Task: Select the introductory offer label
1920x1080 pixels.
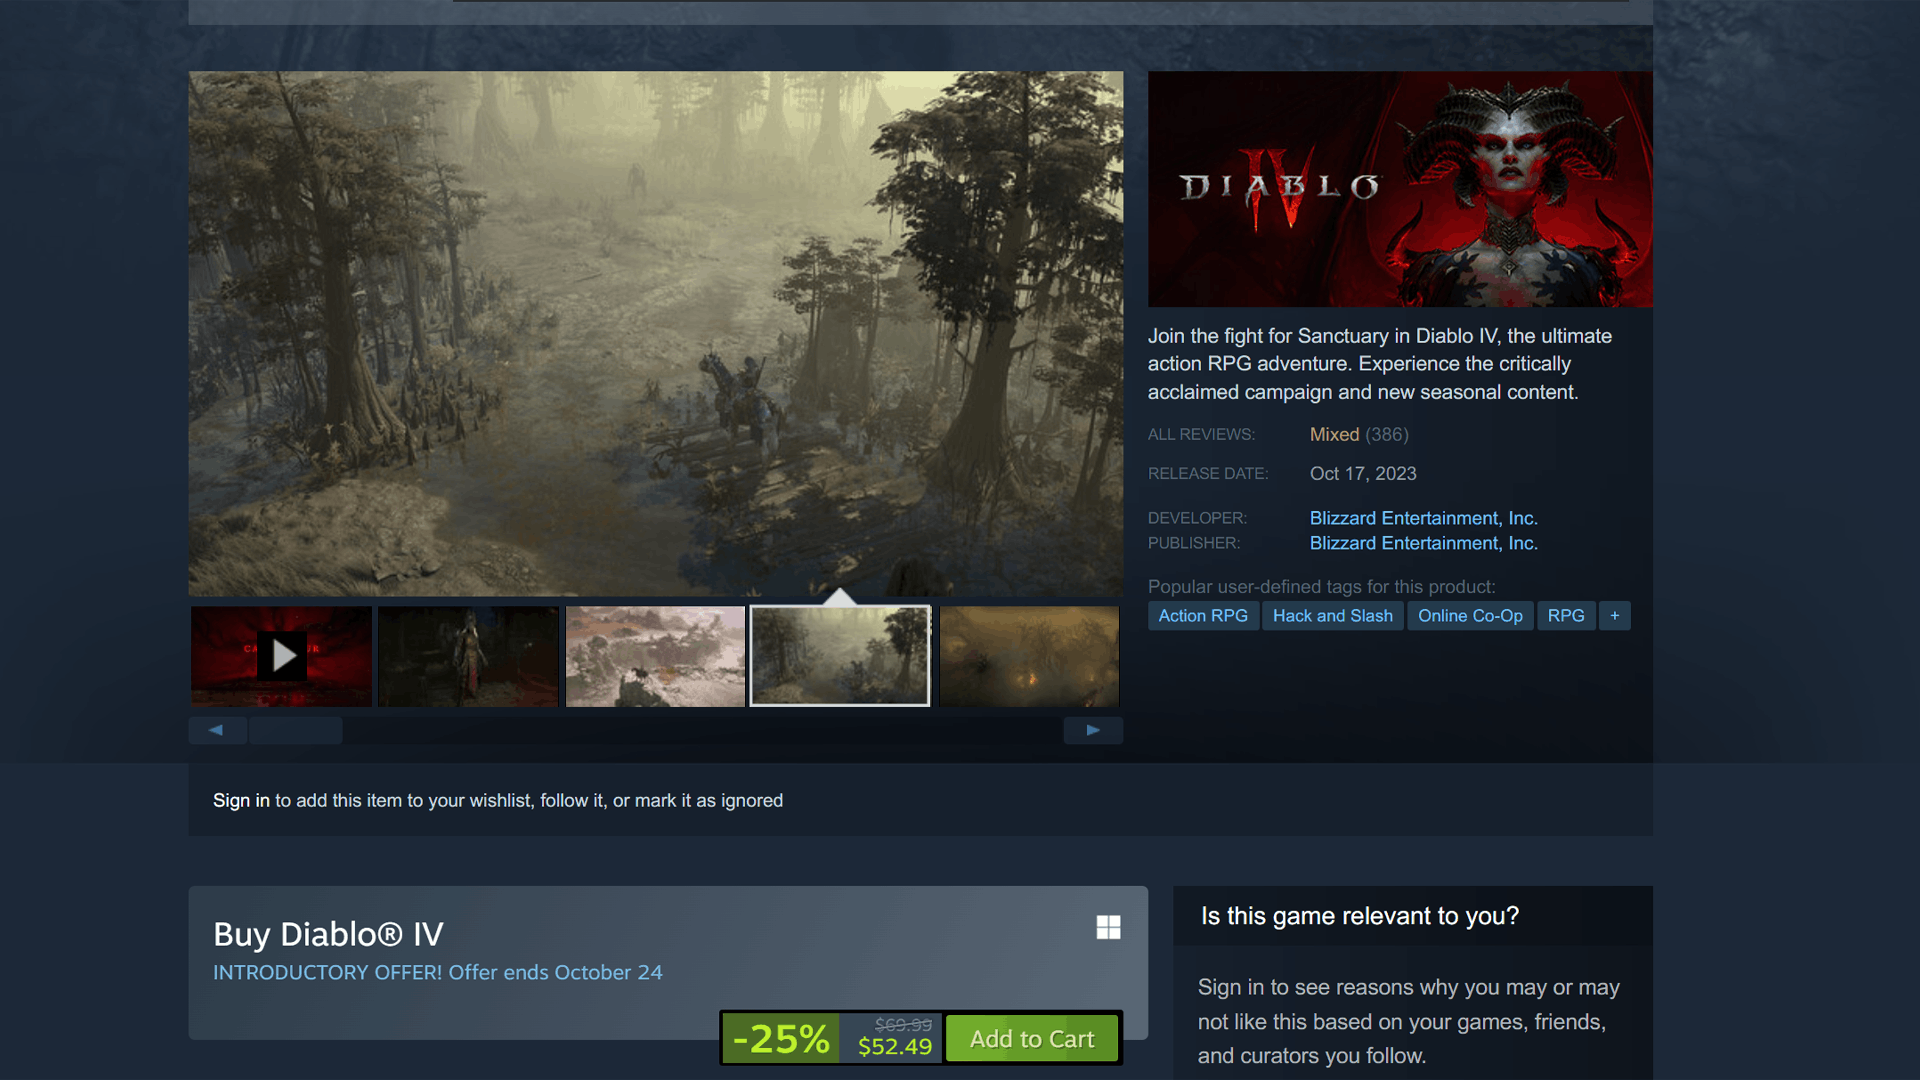Action: [440, 971]
